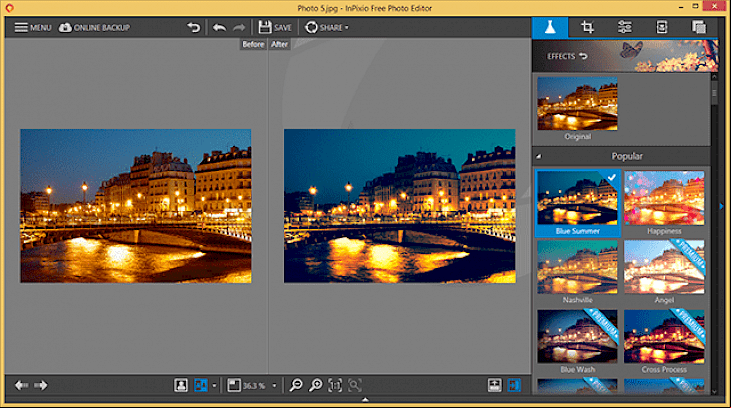Screen dimensions: 731x408
Task: Revert to original with the reset arrow
Action: 194,28
